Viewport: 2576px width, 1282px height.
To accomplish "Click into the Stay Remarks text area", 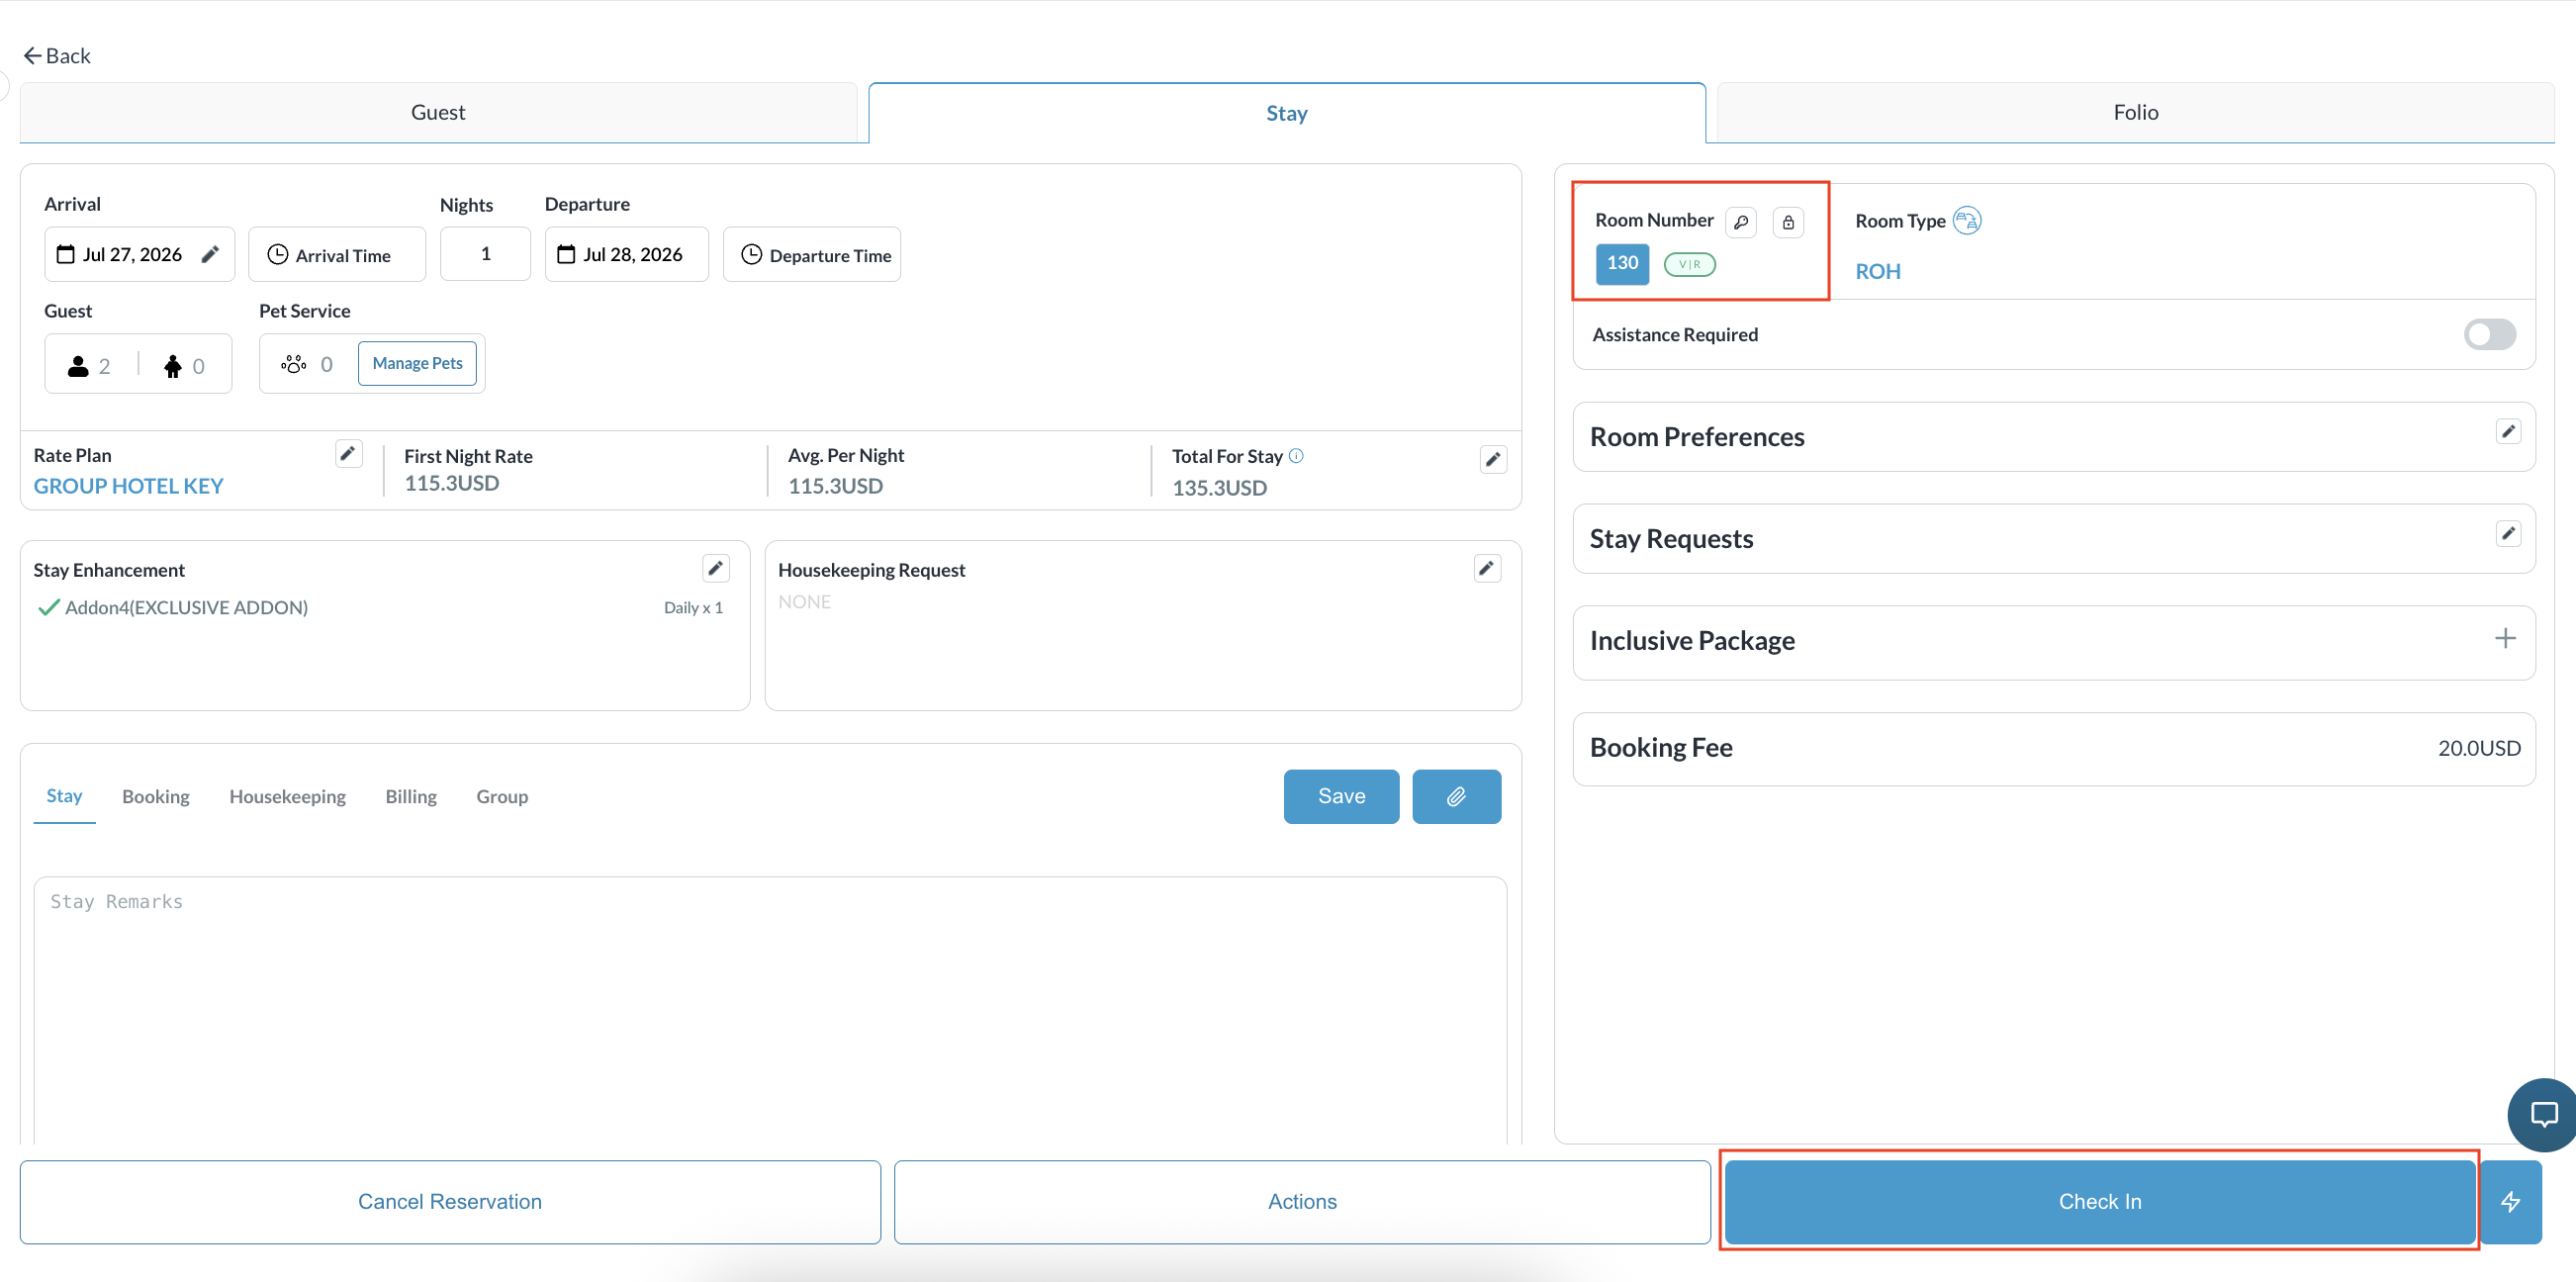I will point(770,1010).
